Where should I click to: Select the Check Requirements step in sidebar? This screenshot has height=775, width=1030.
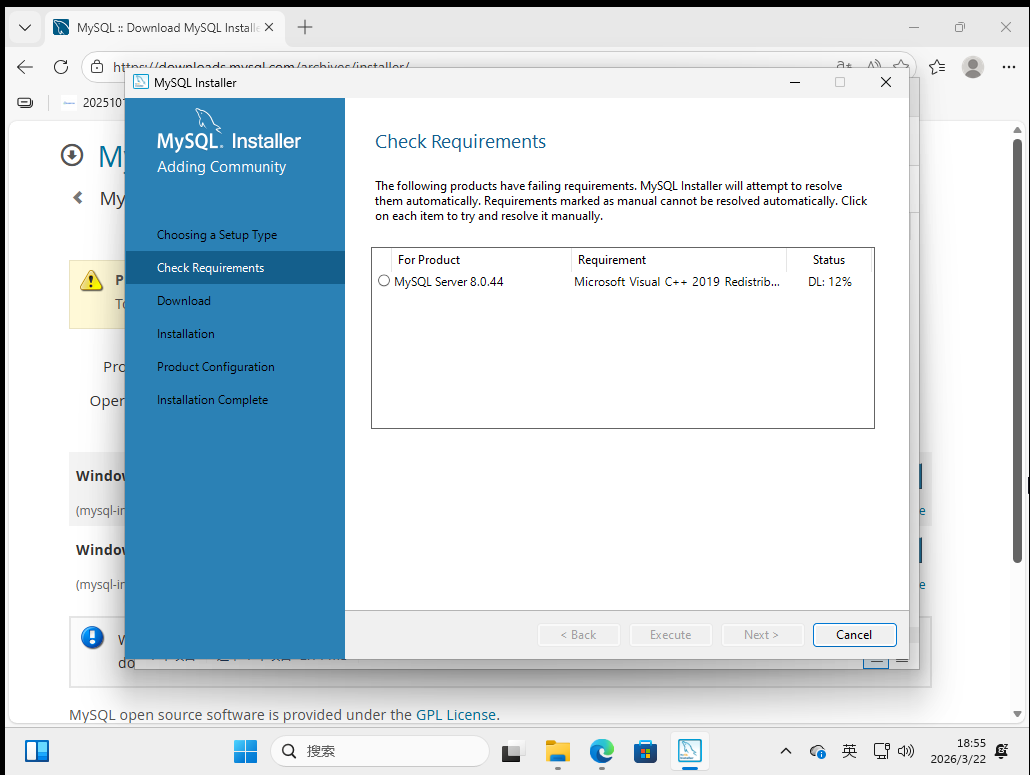[x=235, y=267]
